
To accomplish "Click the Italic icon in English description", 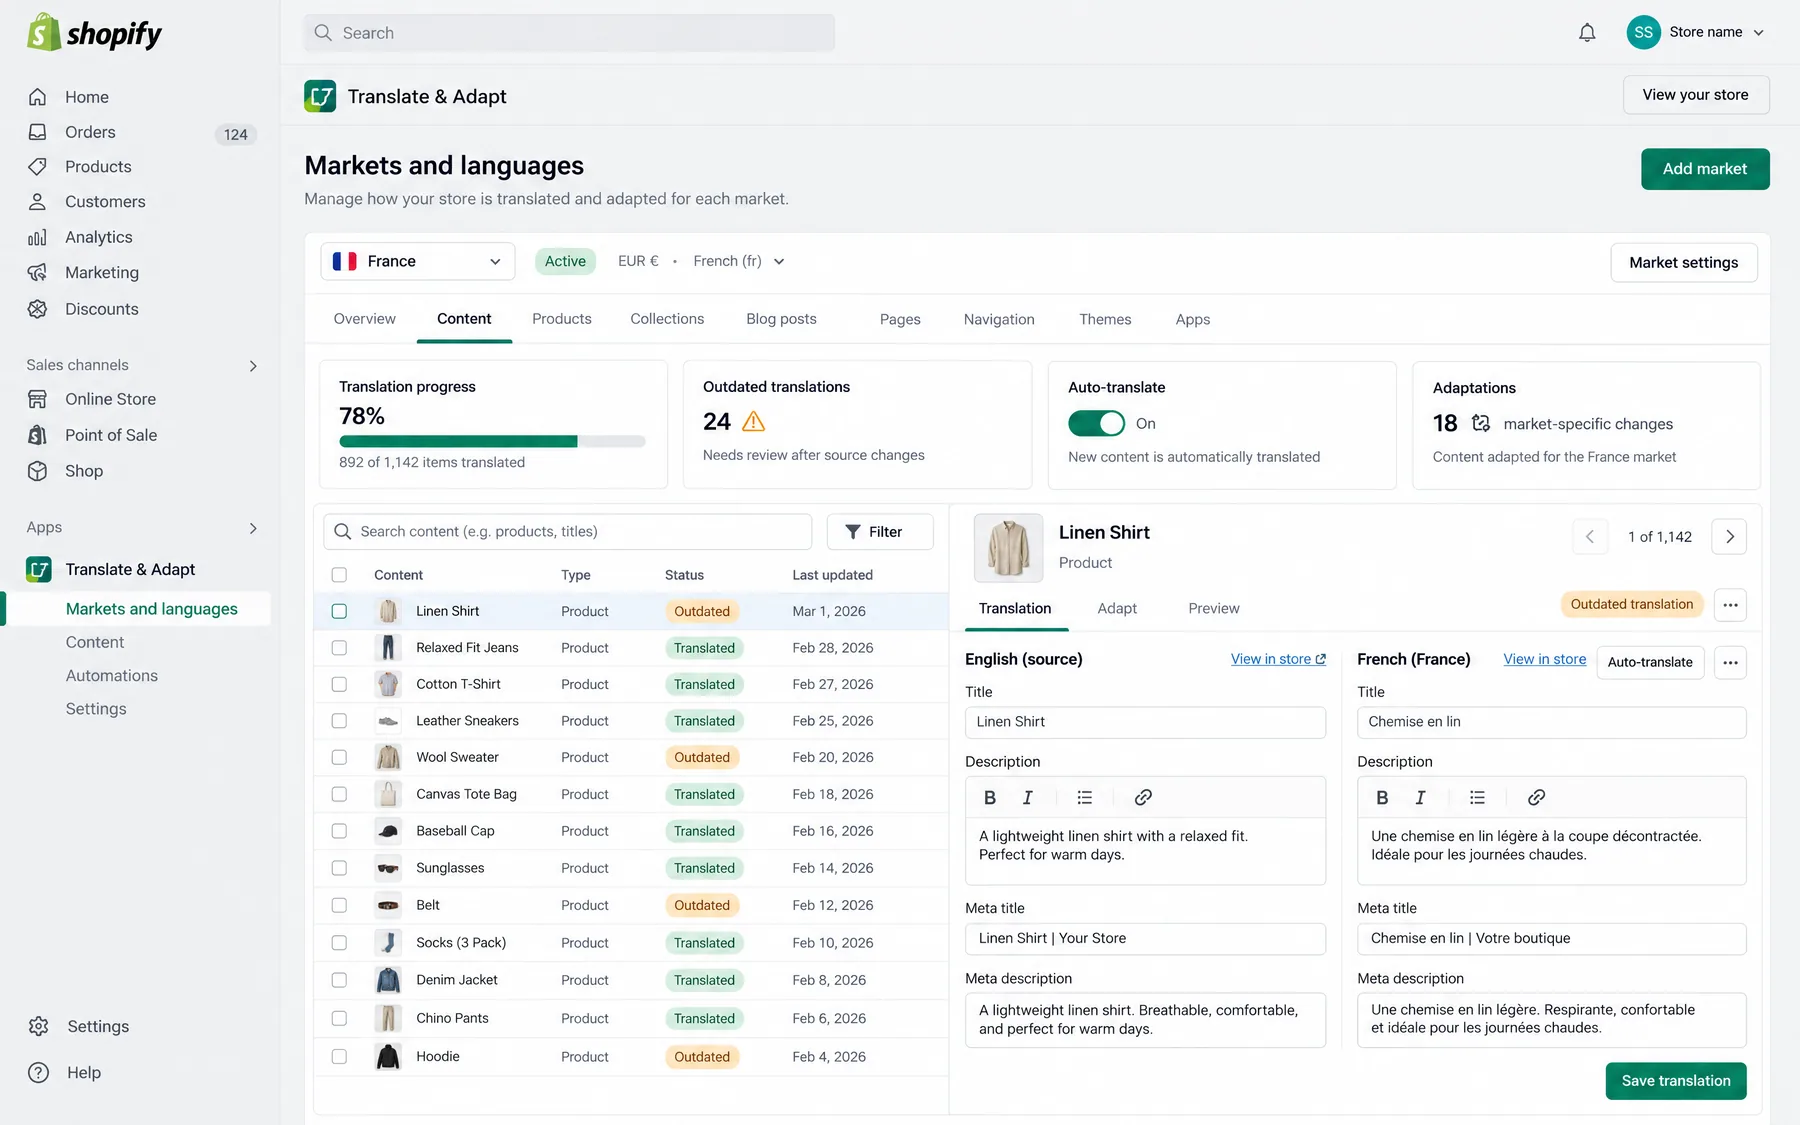I will click(1027, 797).
